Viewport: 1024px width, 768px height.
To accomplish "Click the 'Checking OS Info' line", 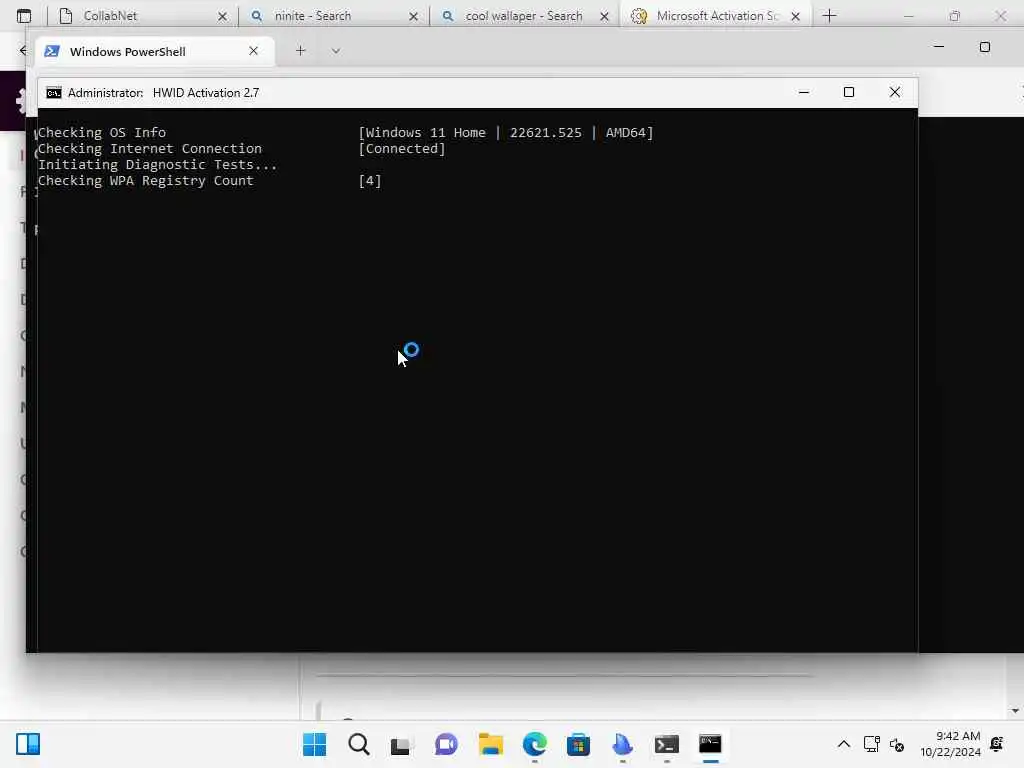I will coord(102,133).
